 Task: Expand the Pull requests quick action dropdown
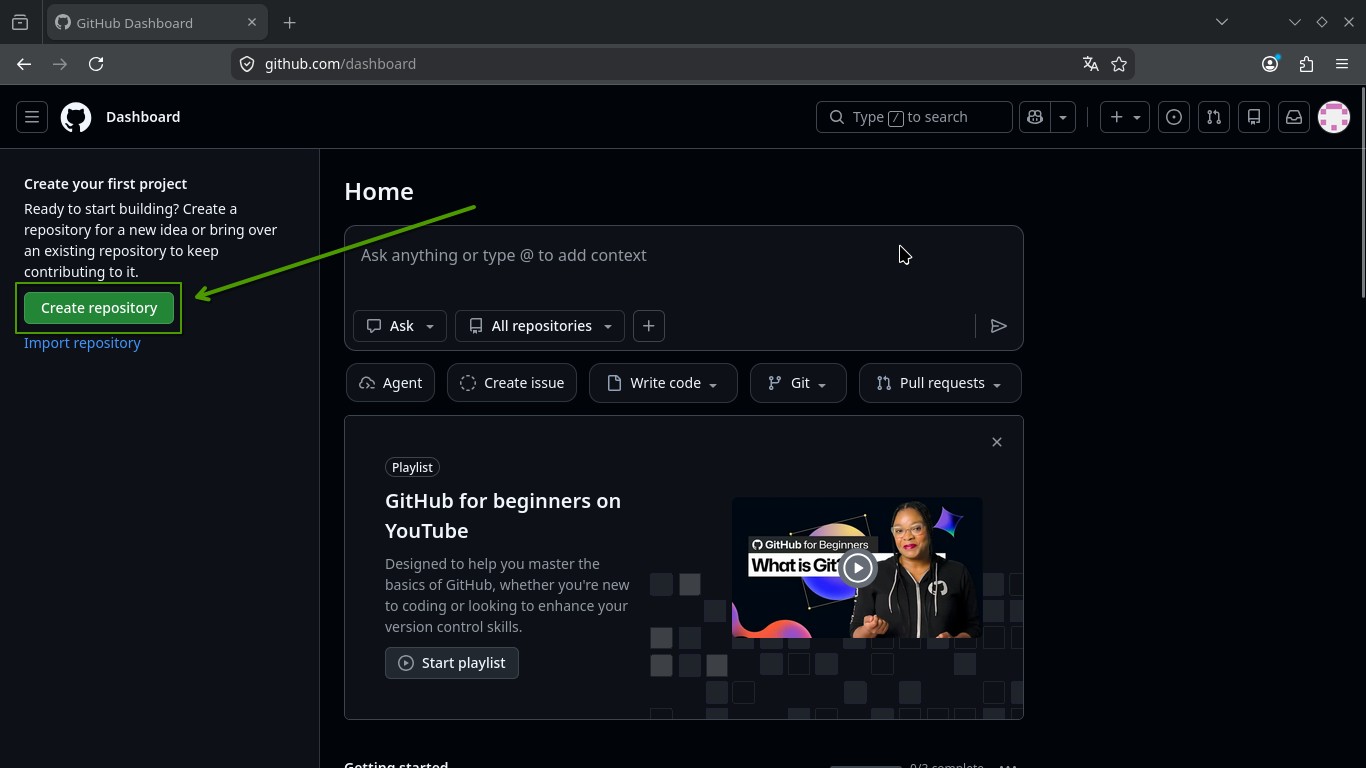pos(940,383)
